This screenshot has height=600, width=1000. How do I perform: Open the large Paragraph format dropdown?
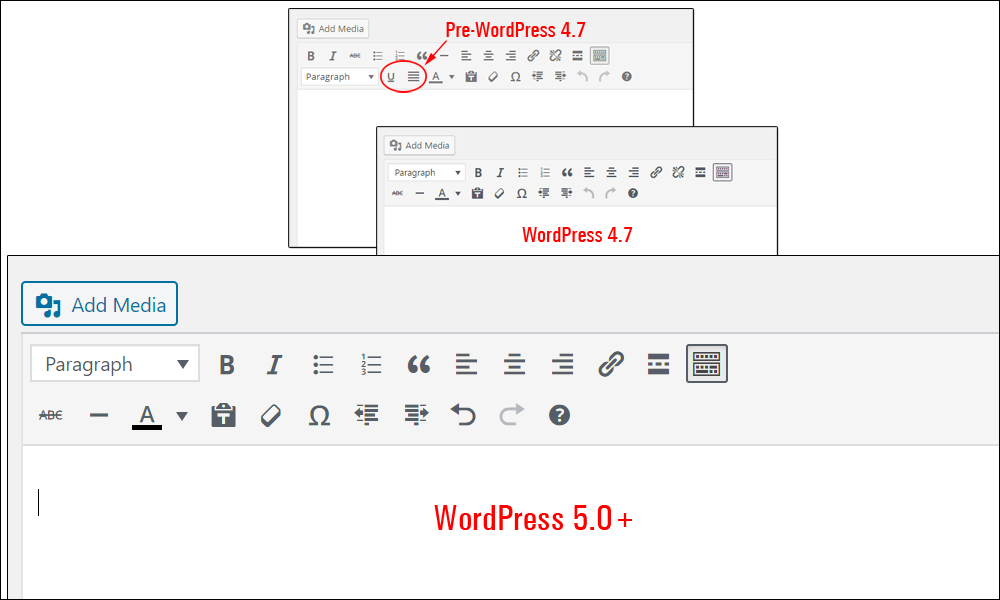[x=115, y=364]
